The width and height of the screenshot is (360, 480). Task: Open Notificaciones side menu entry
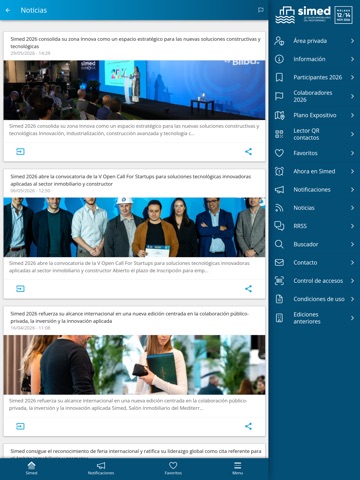(314, 190)
